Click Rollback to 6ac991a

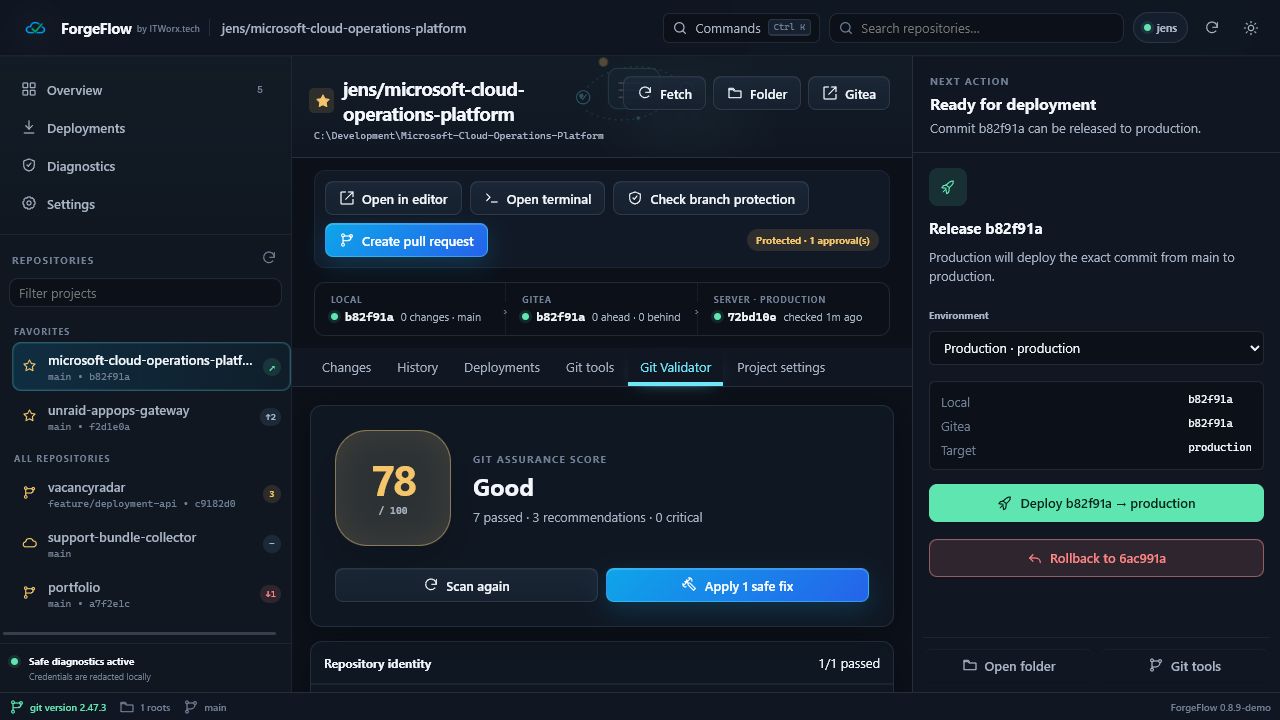coord(1096,558)
